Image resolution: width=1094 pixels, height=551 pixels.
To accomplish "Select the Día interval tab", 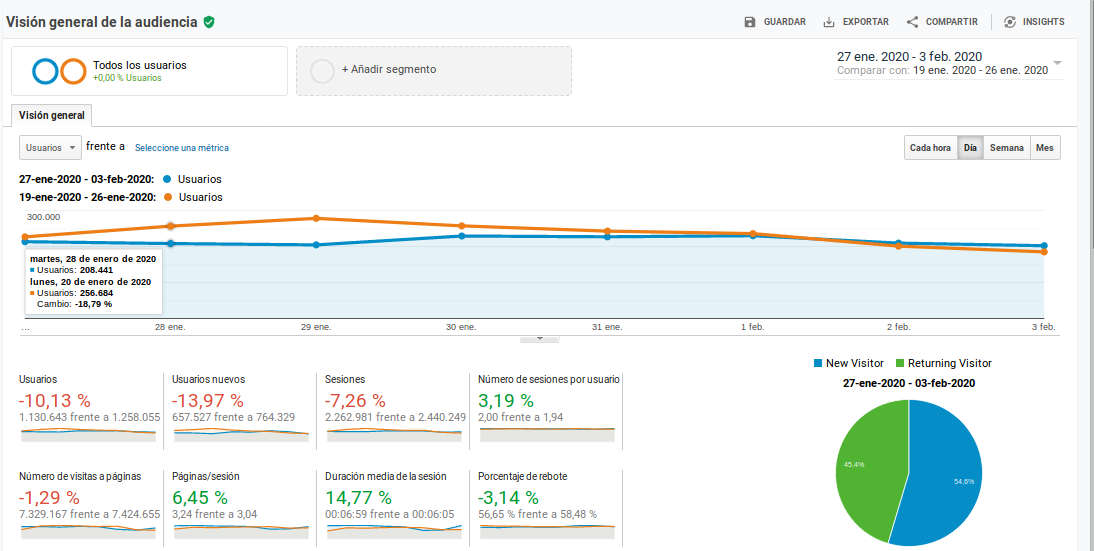I will [x=969, y=148].
